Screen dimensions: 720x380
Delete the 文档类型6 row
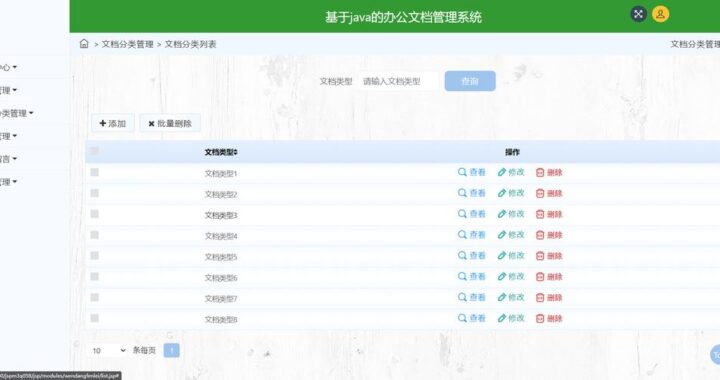pyautogui.click(x=549, y=277)
